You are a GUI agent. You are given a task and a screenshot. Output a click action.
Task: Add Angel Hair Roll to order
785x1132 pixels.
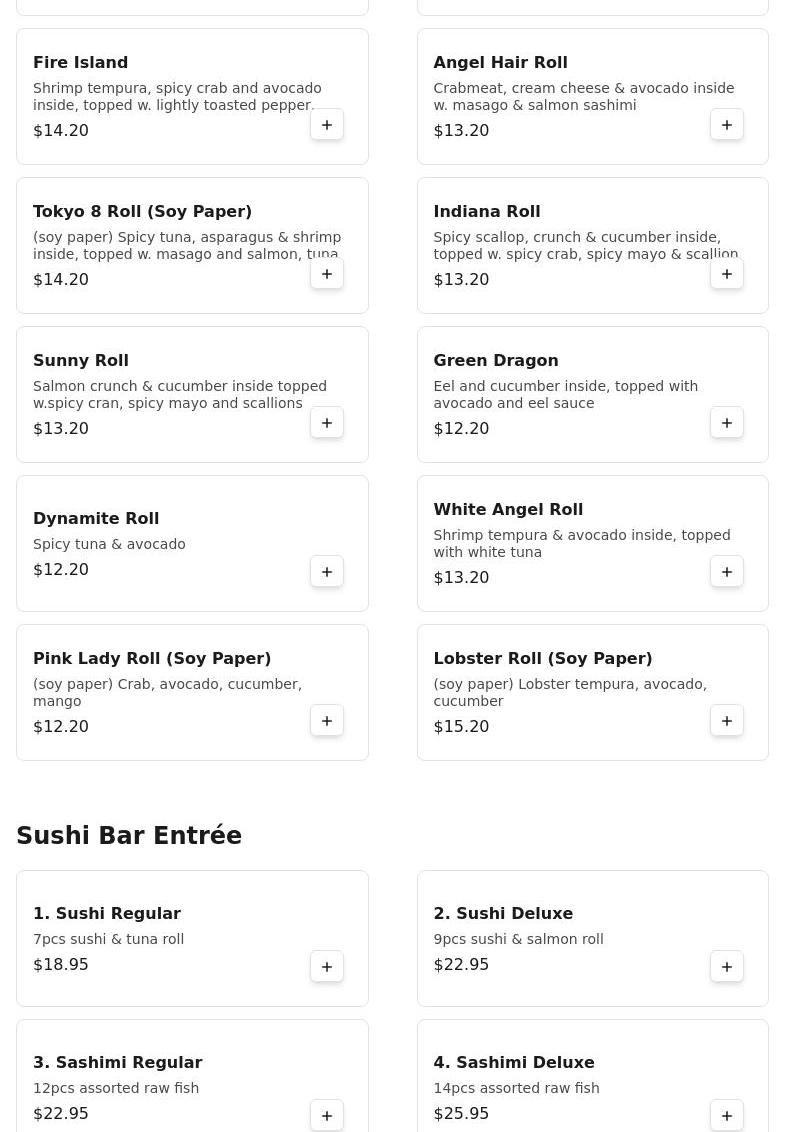click(x=727, y=125)
